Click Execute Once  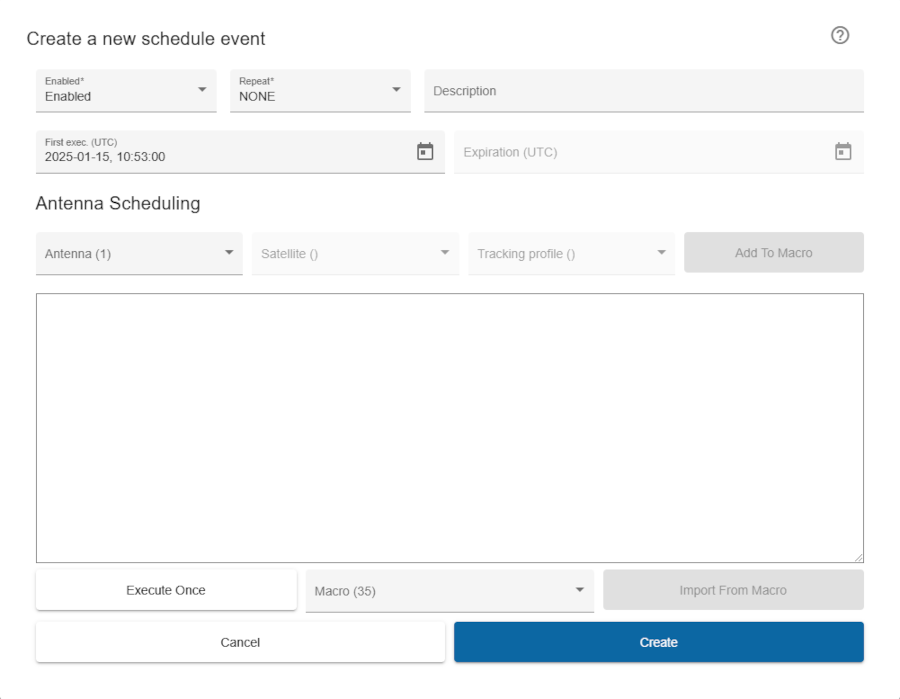click(x=166, y=590)
